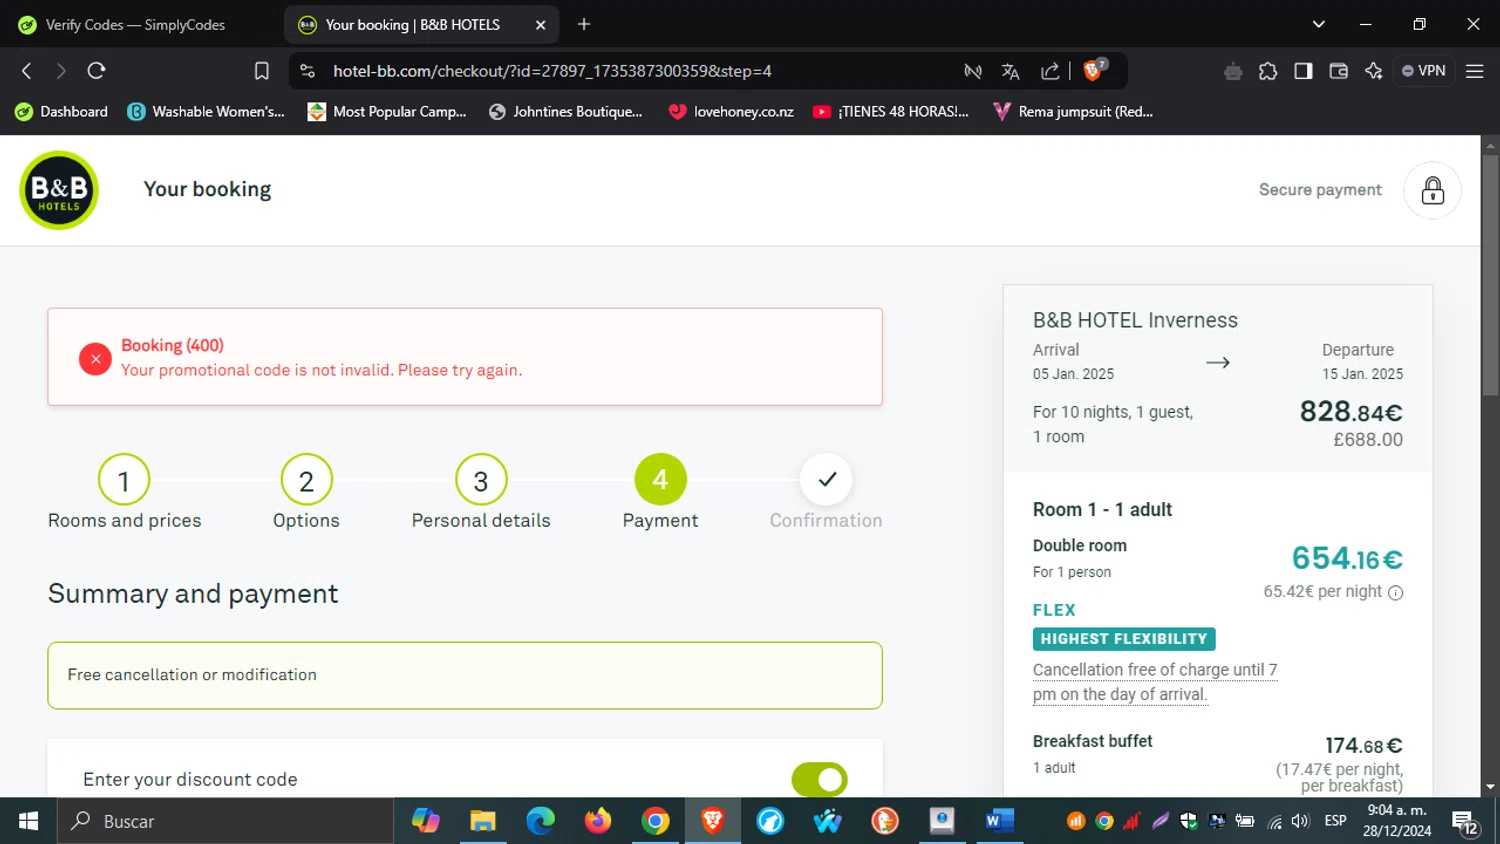The image size is (1500, 844).
Task: Close the Your booking tab
Action: (540, 25)
